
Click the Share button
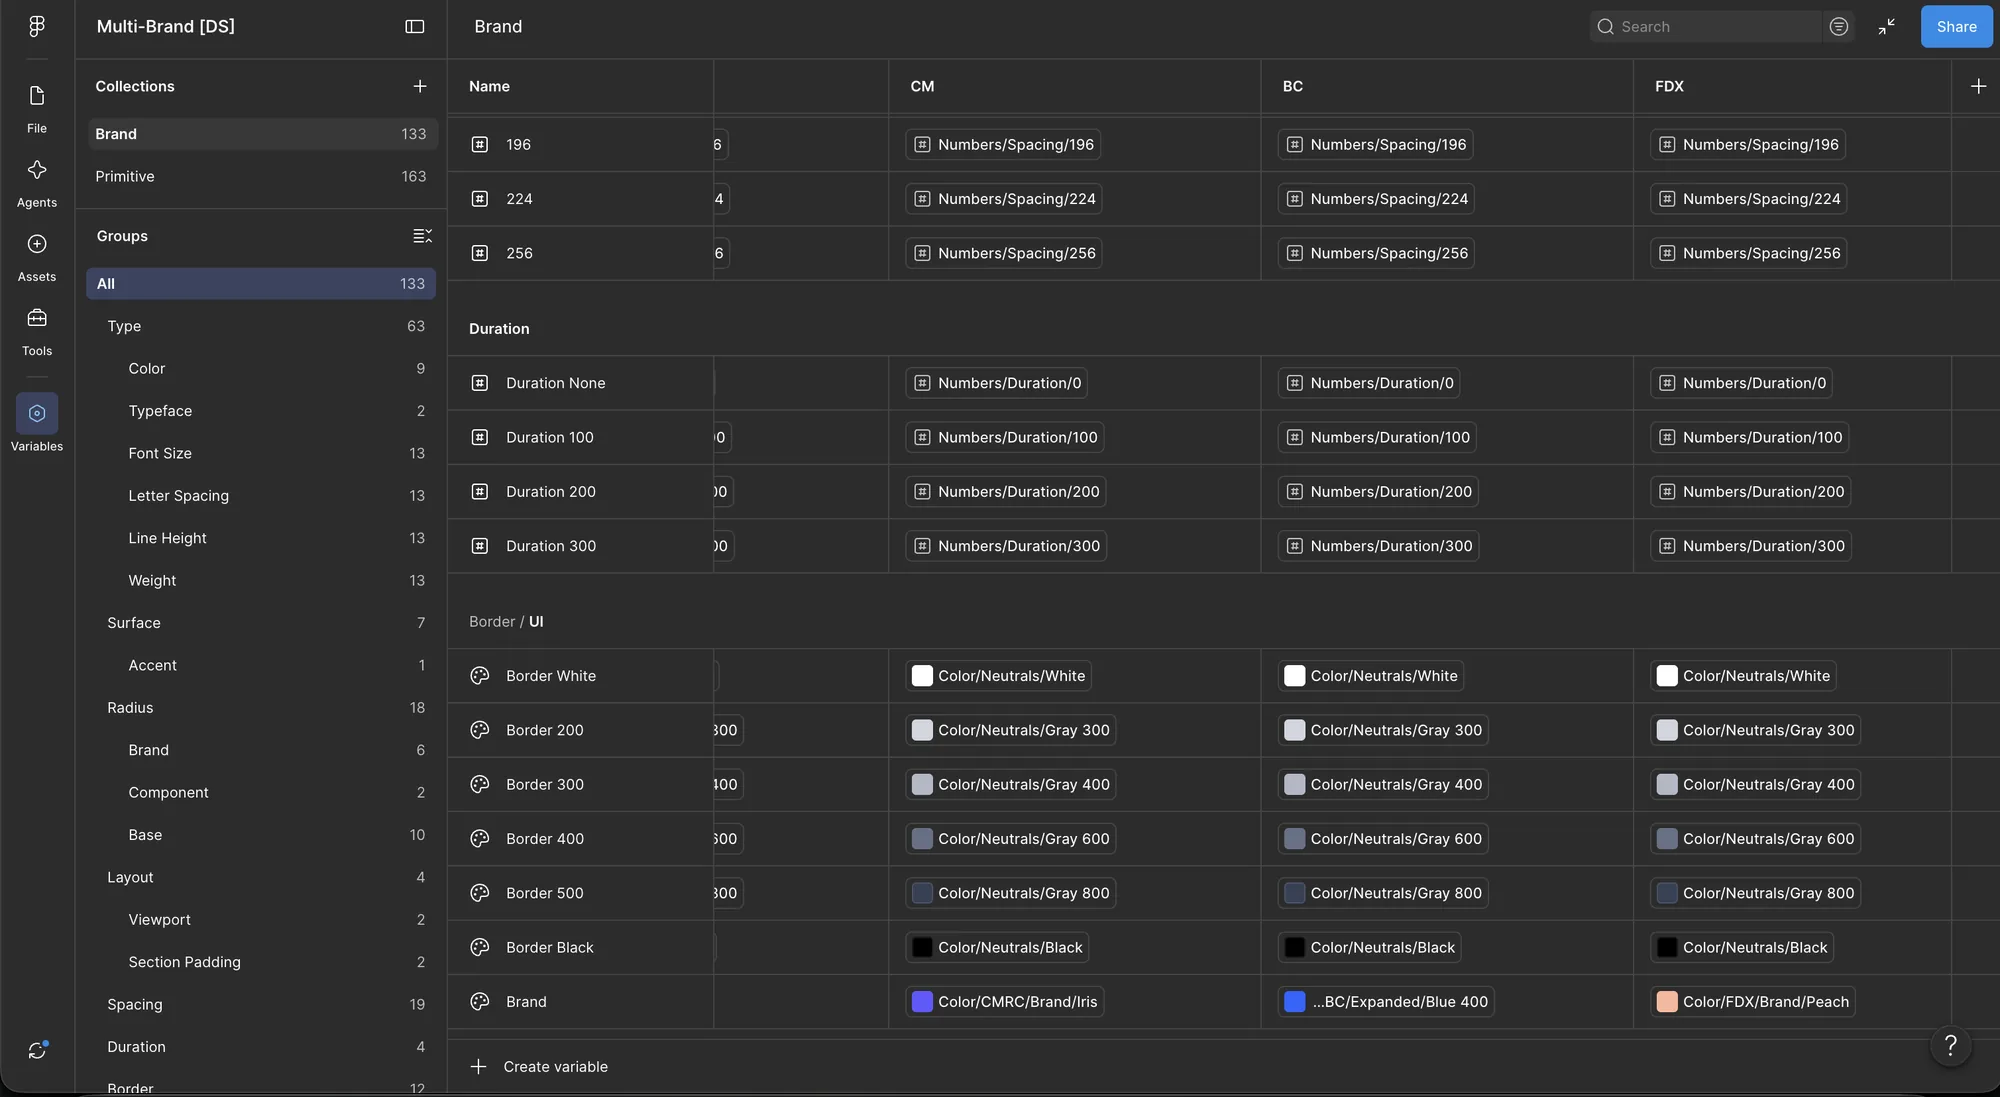click(1956, 26)
